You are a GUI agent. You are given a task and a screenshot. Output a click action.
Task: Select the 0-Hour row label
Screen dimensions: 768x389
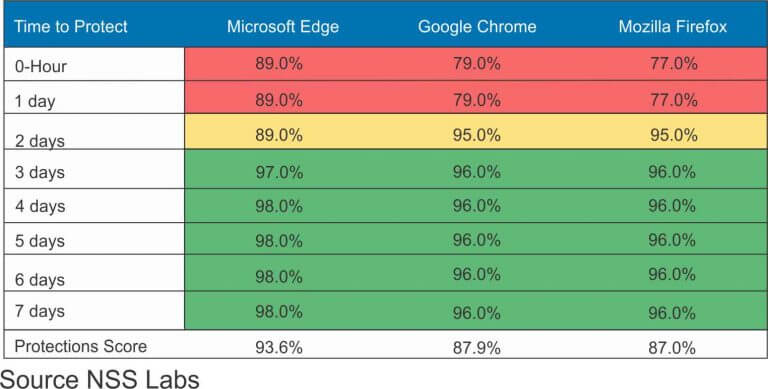(x=41, y=66)
